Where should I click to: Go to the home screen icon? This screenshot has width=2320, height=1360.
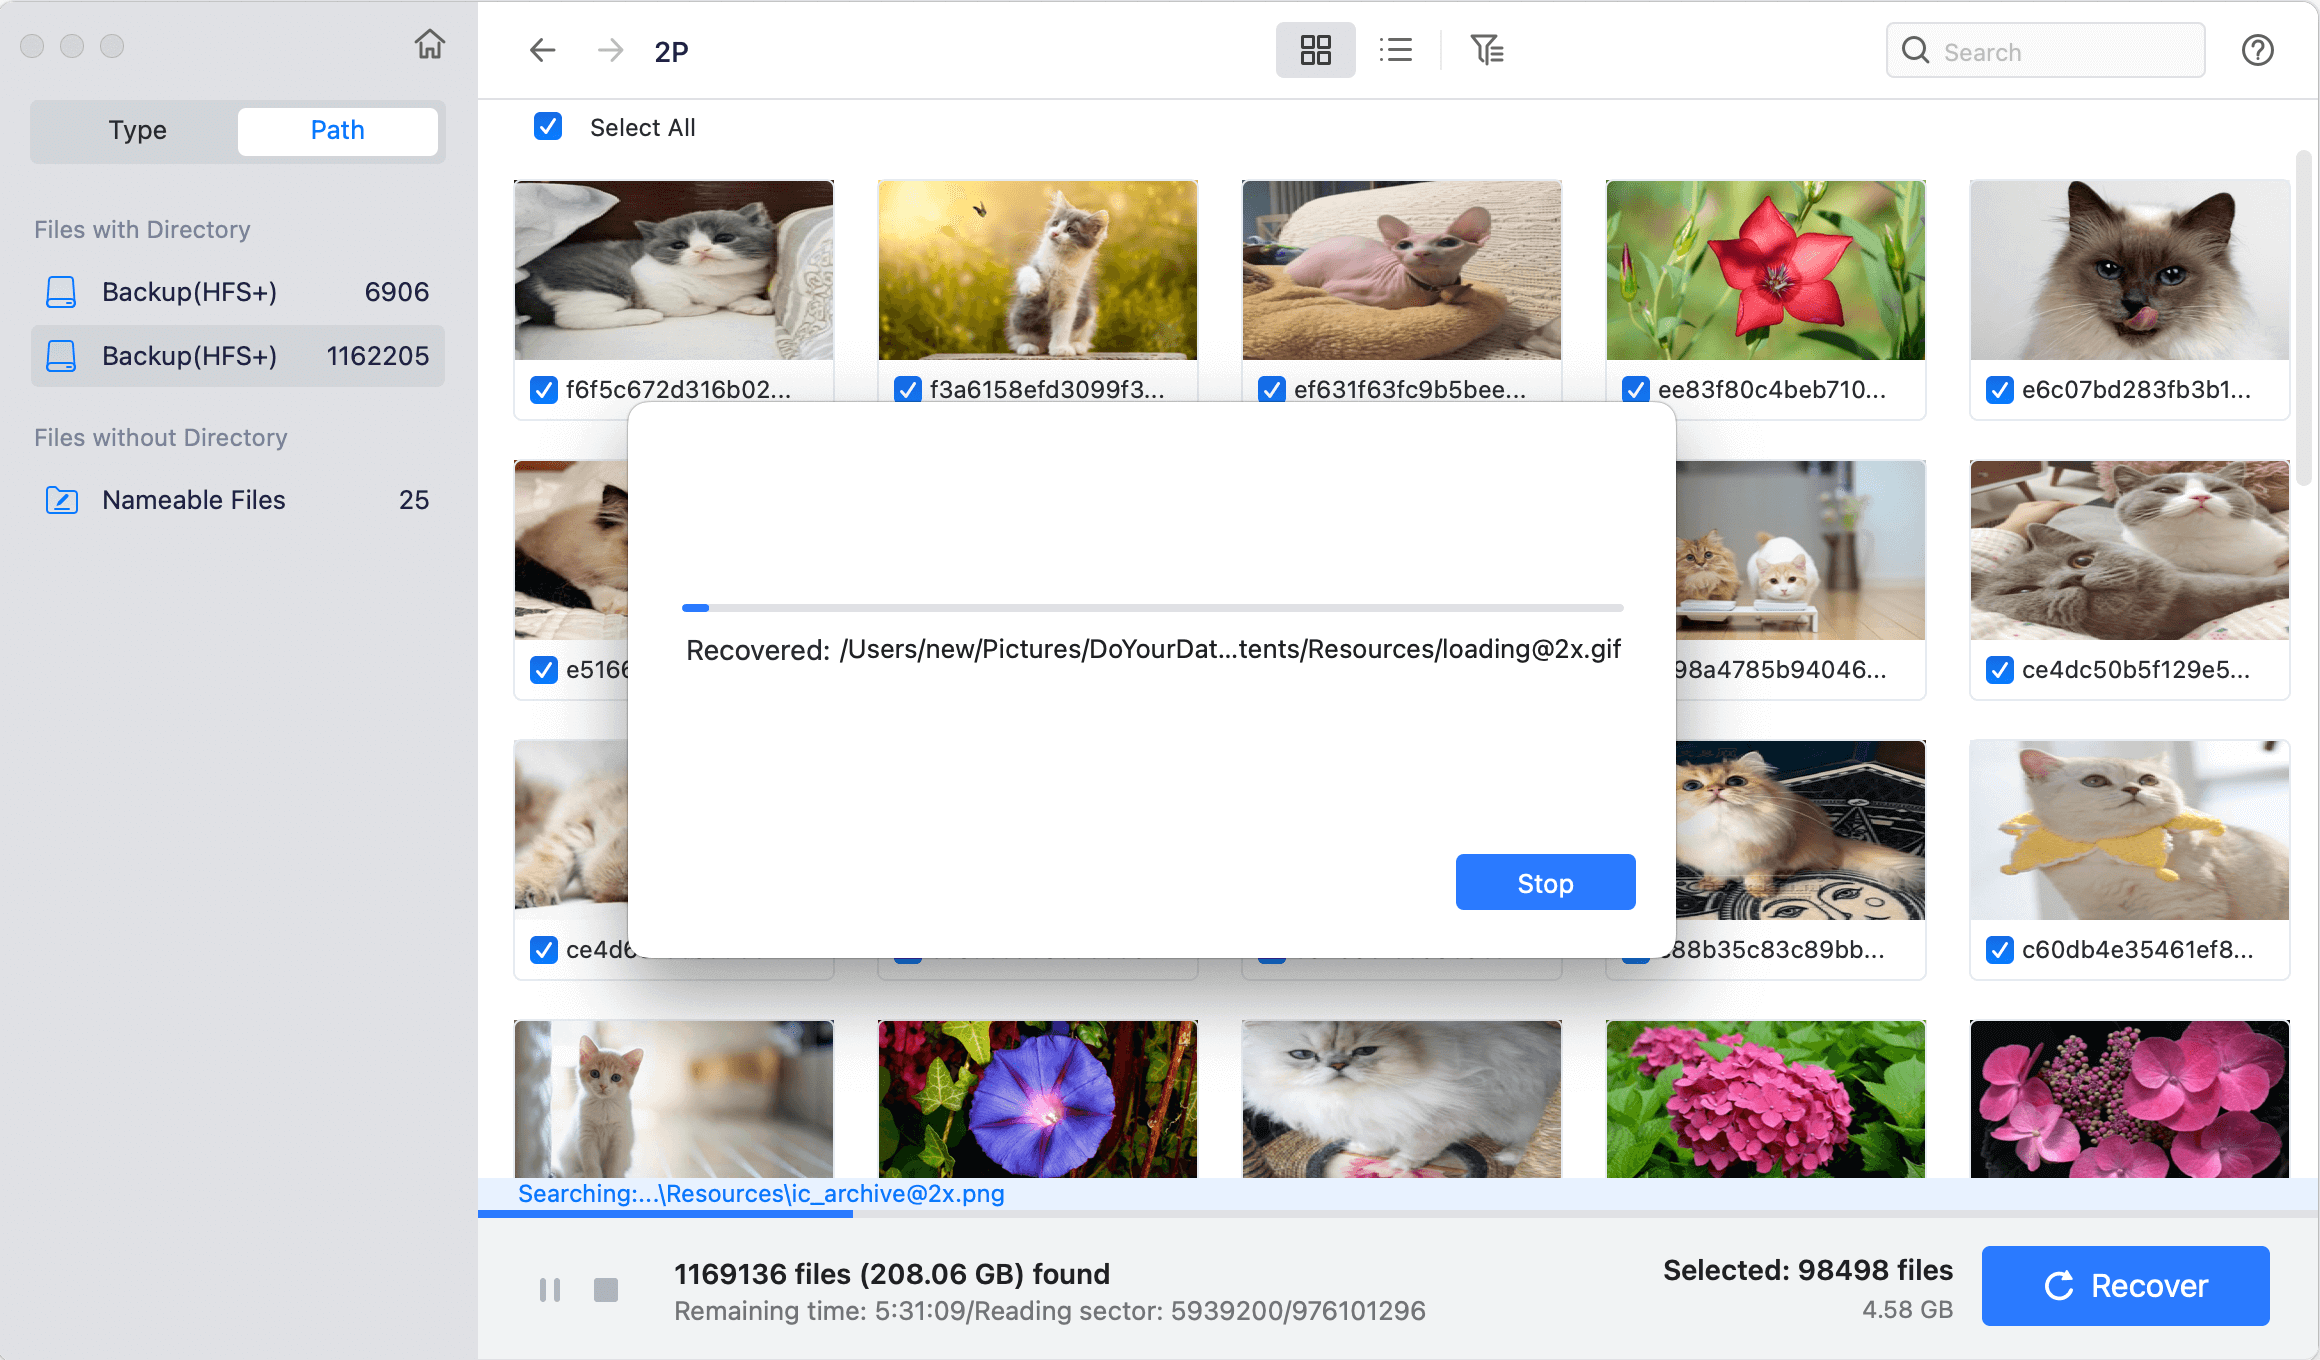coord(430,45)
